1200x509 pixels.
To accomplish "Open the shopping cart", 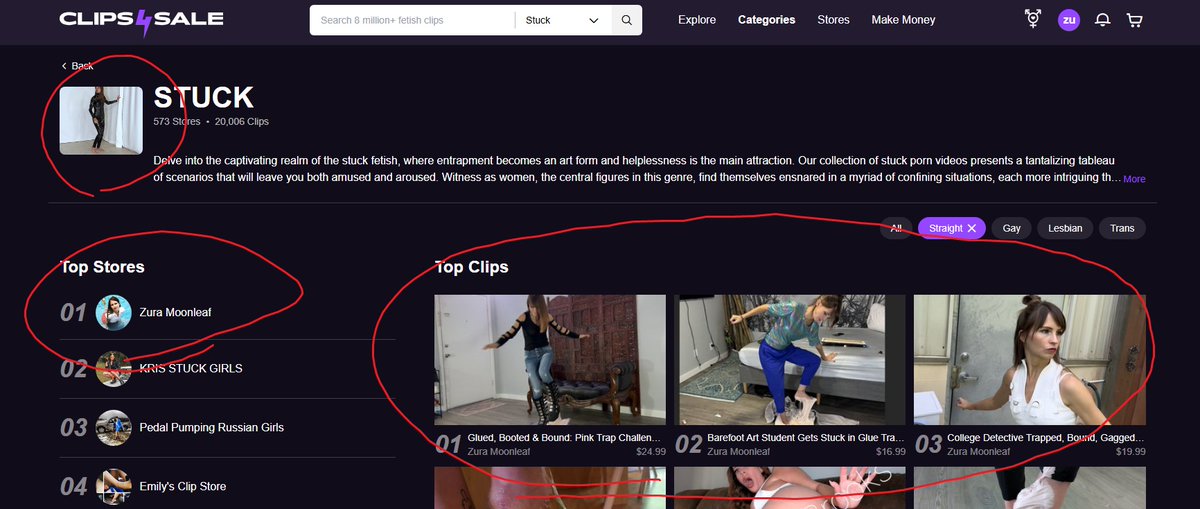I will (1134, 20).
